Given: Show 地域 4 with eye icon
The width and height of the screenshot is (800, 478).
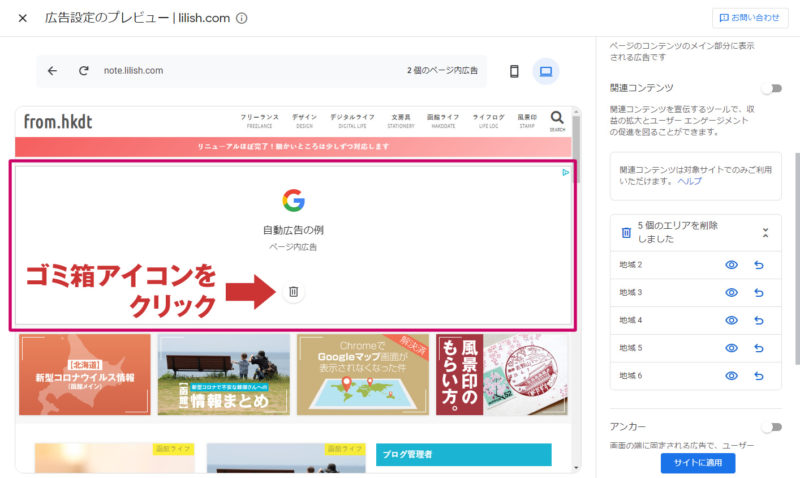Looking at the screenshot, I should coord(732,320).
